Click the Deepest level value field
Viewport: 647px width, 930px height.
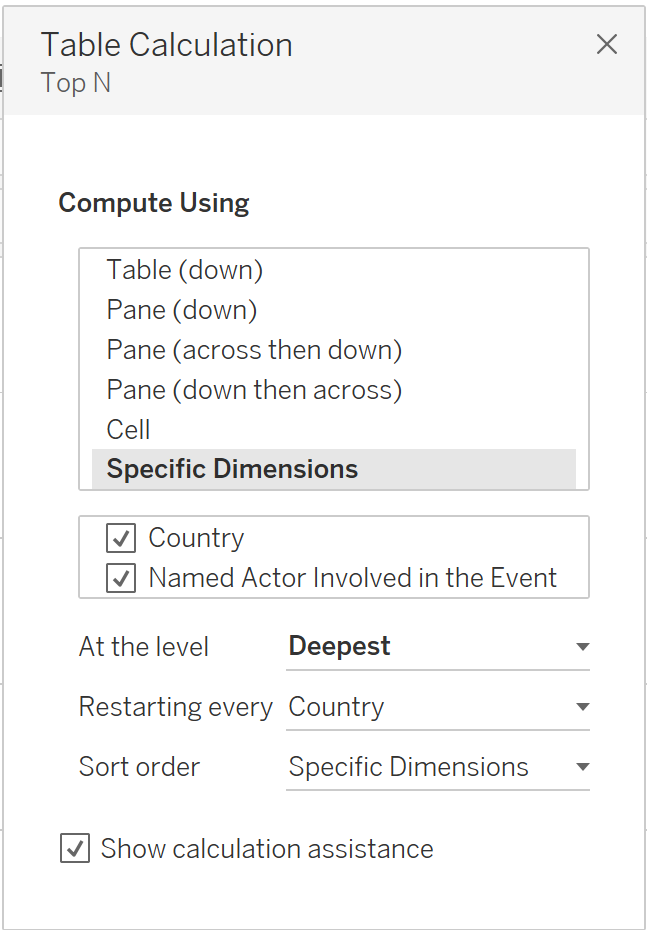339,647
